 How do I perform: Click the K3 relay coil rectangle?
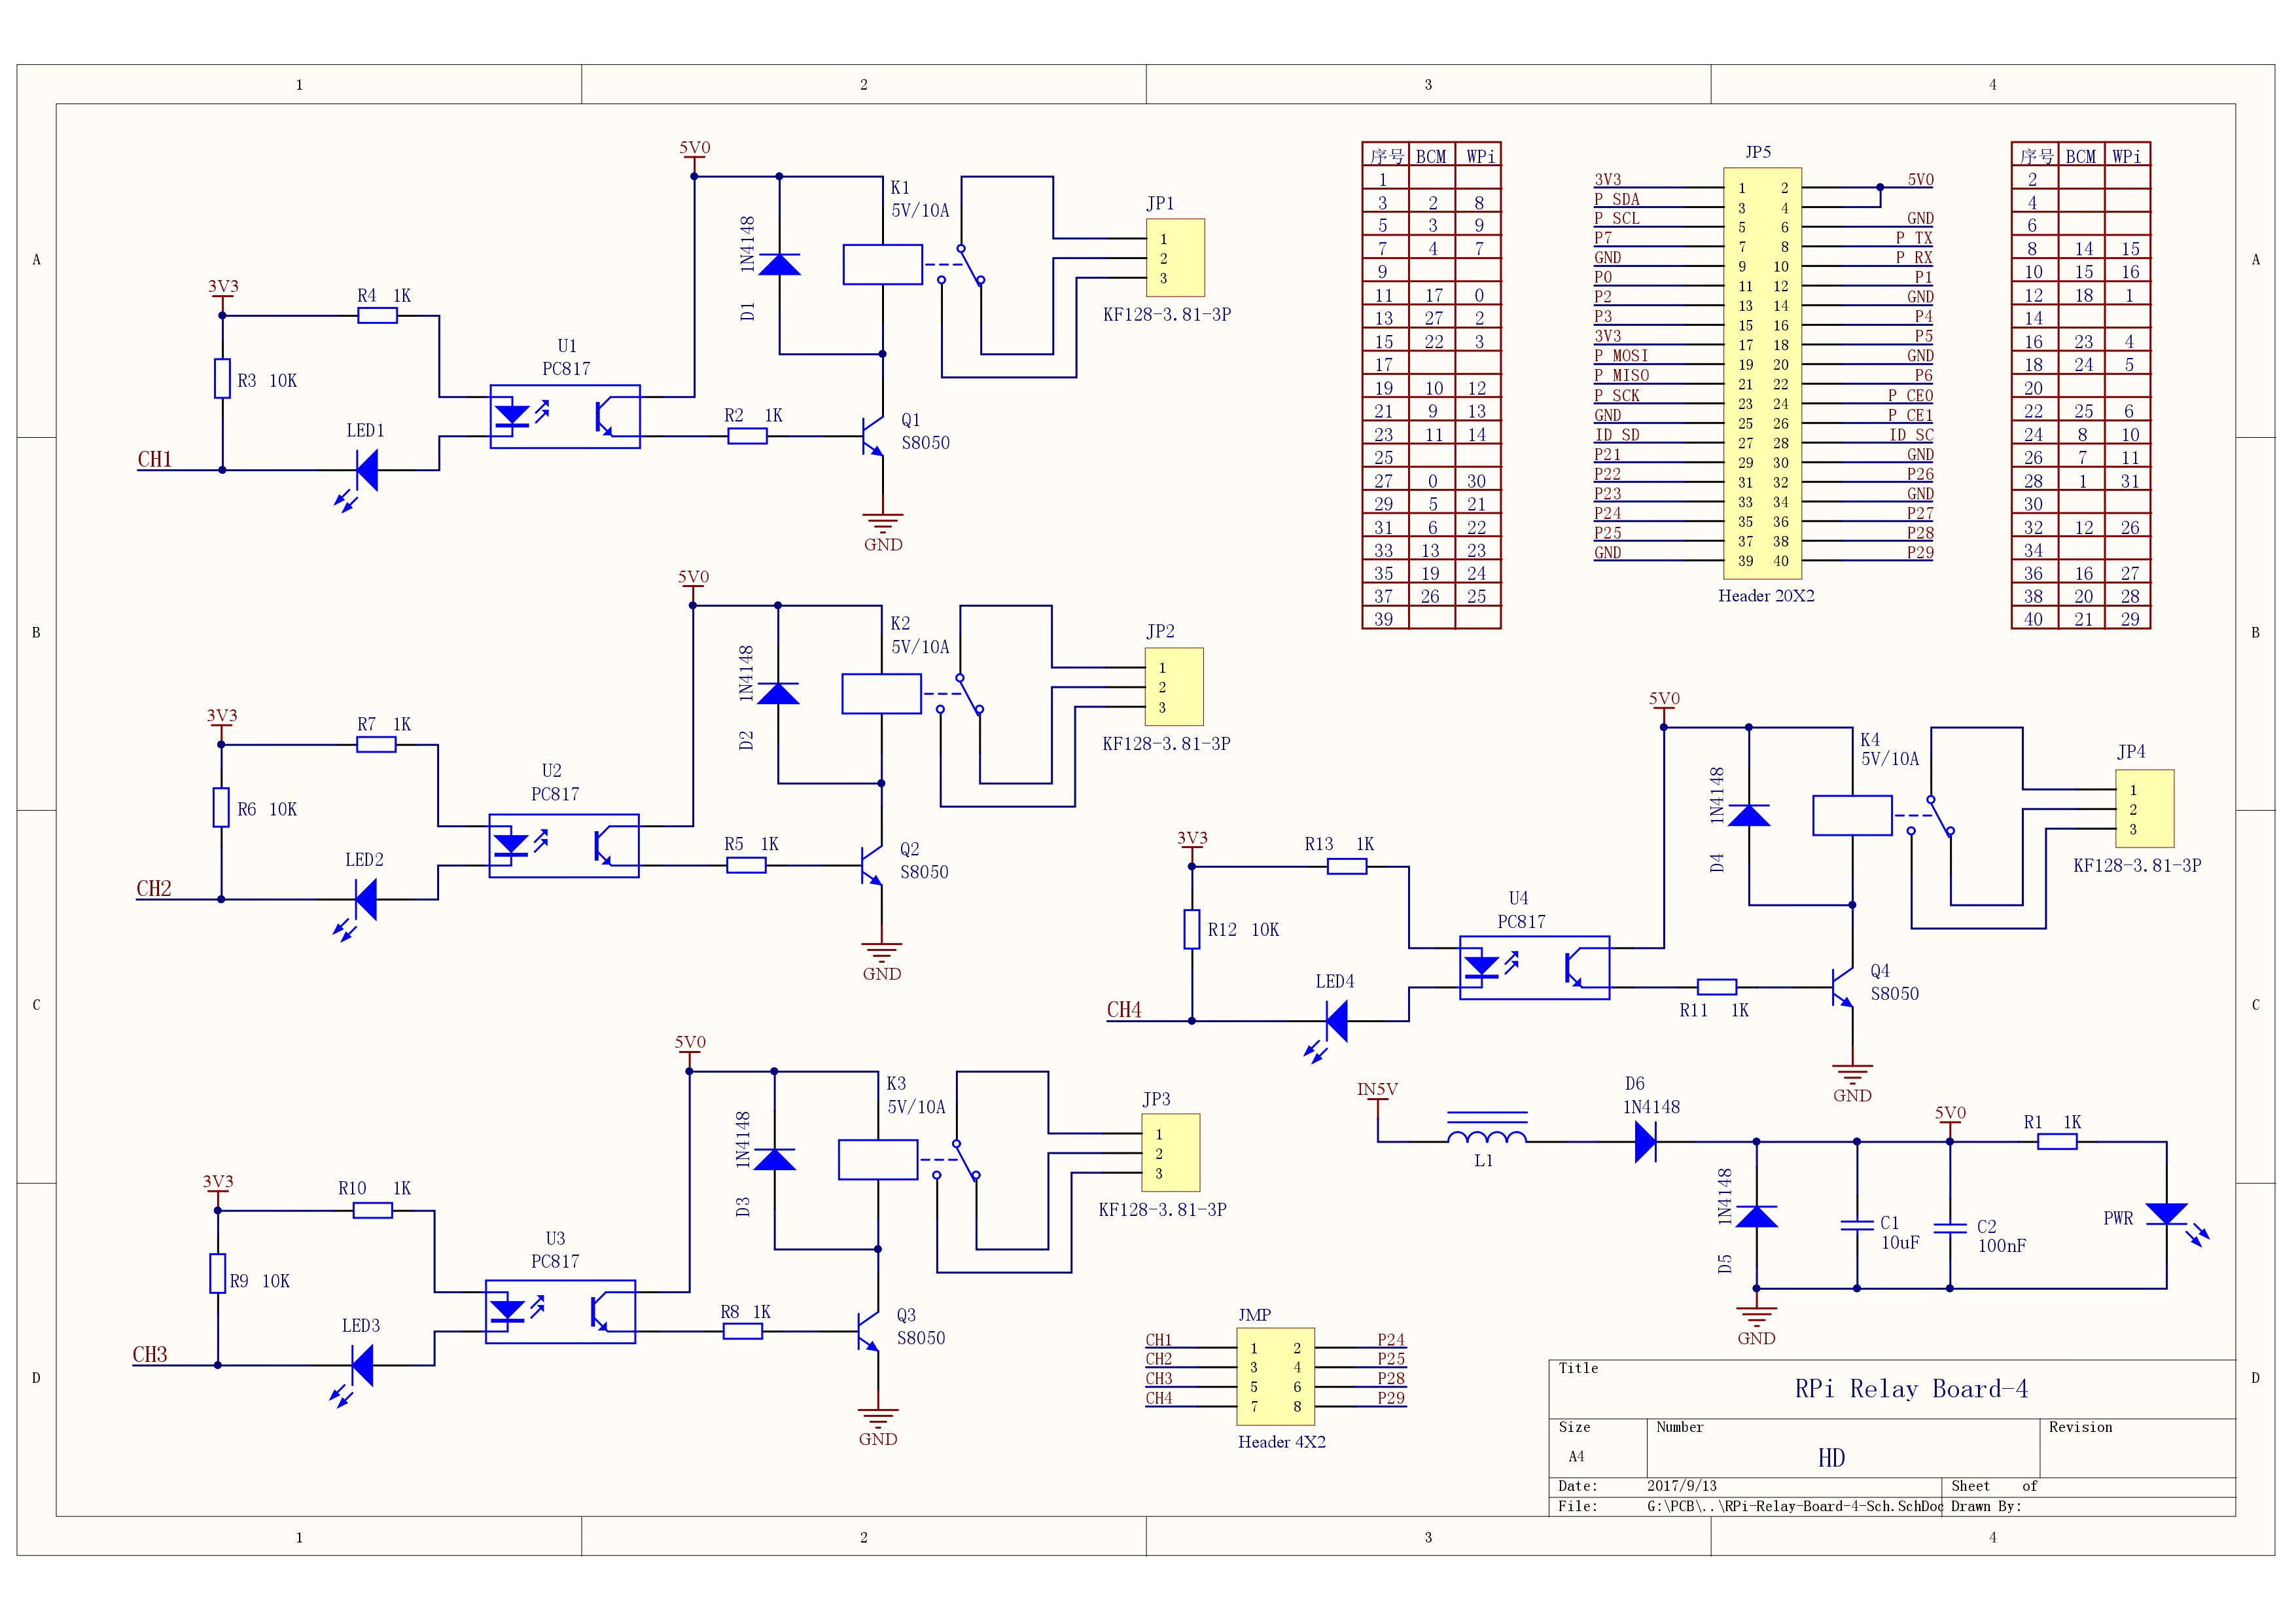tap(877, 1159)
